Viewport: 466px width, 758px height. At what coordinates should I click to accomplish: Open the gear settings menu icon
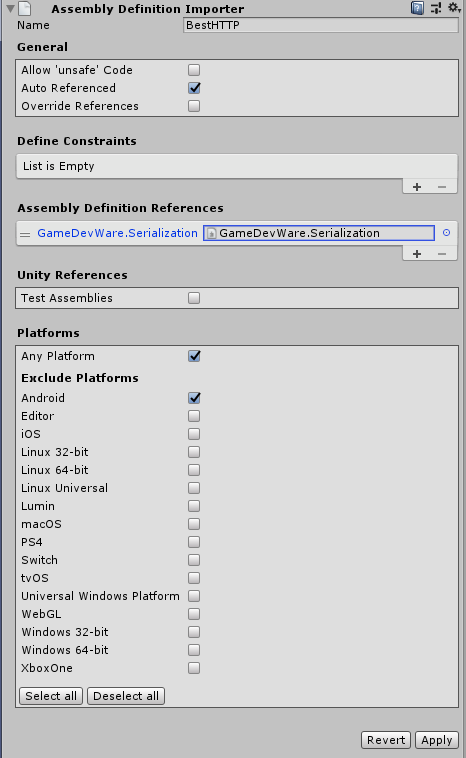[x=453, y=7]
